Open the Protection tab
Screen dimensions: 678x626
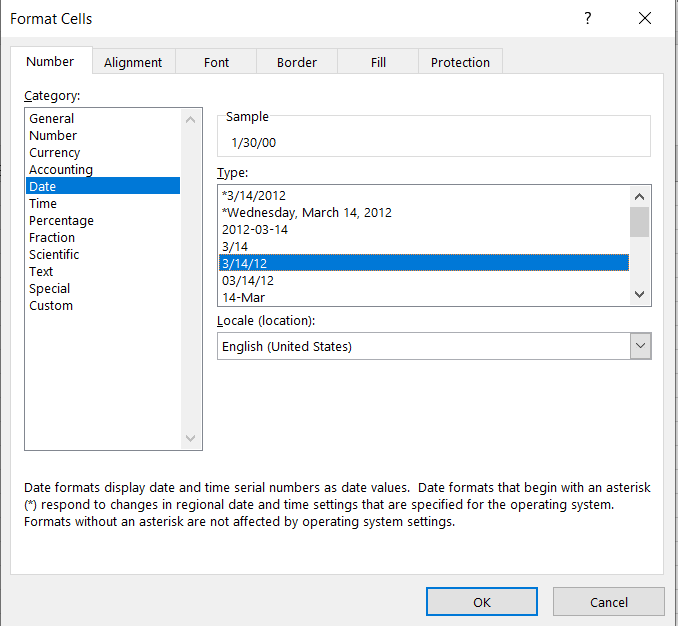(x=460, y=62)
